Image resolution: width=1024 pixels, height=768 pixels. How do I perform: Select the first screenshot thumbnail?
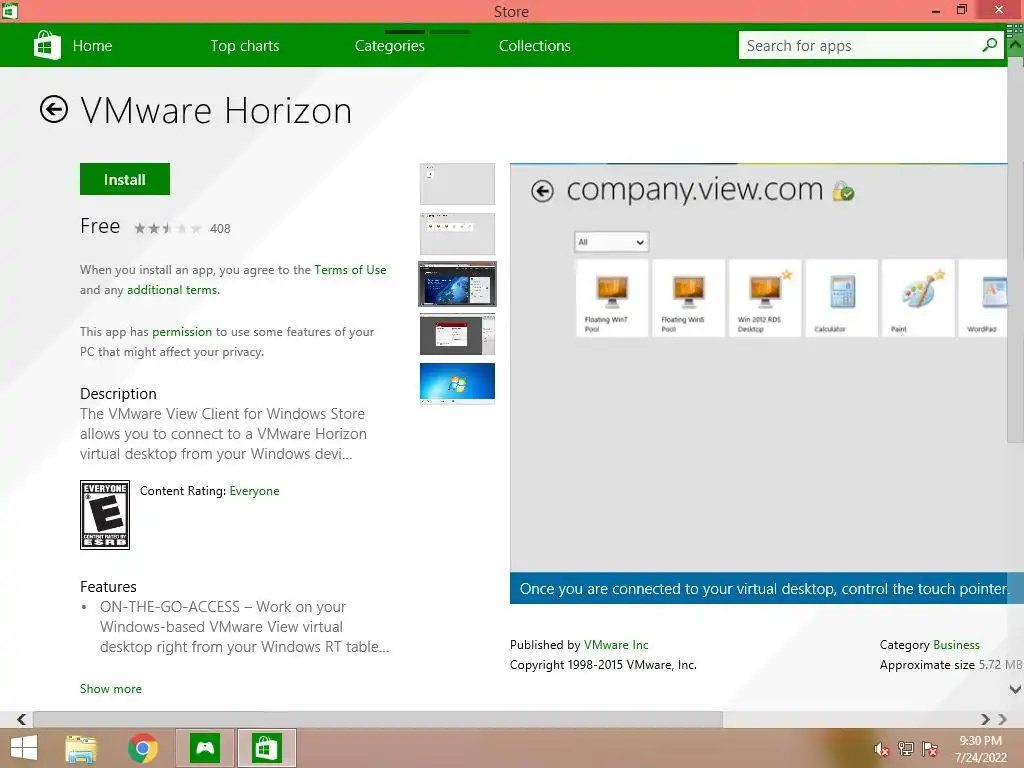tap(457, 184)
